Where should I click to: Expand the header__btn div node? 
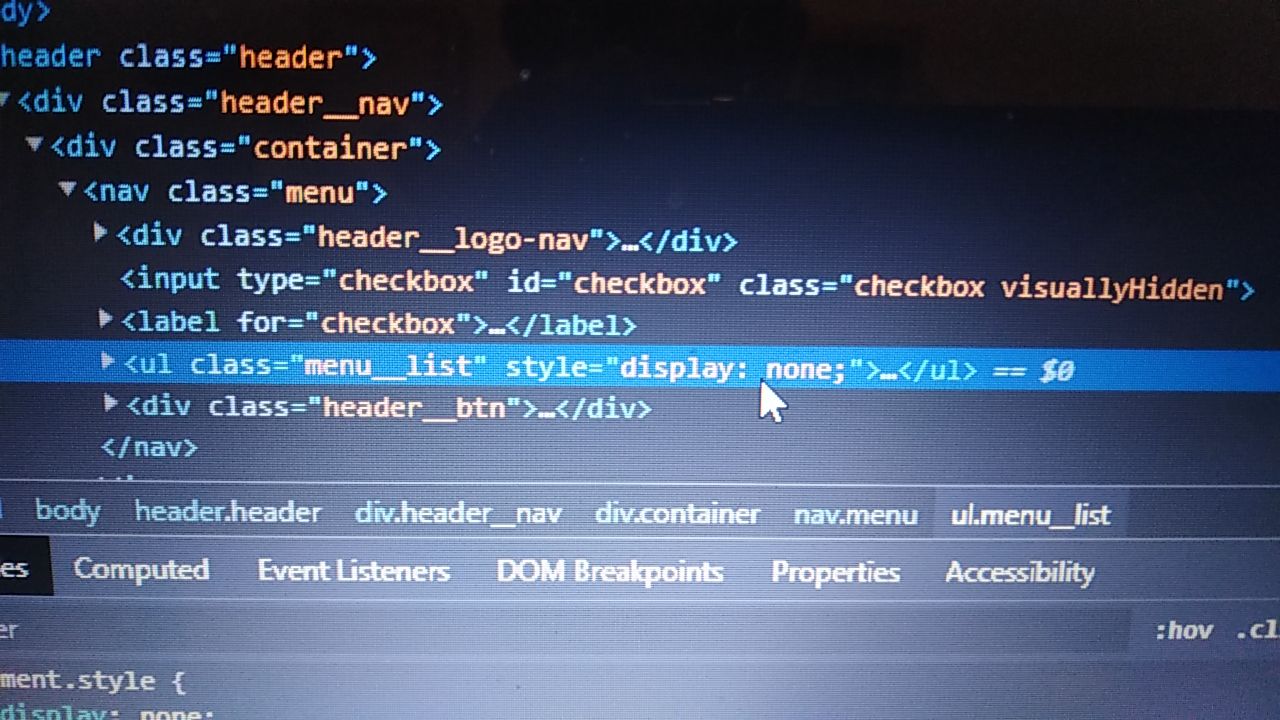(x=111, y=403)
